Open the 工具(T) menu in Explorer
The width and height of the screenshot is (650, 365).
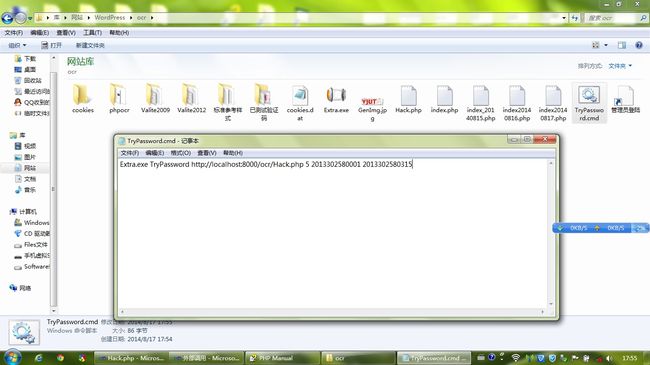point(92,32)
